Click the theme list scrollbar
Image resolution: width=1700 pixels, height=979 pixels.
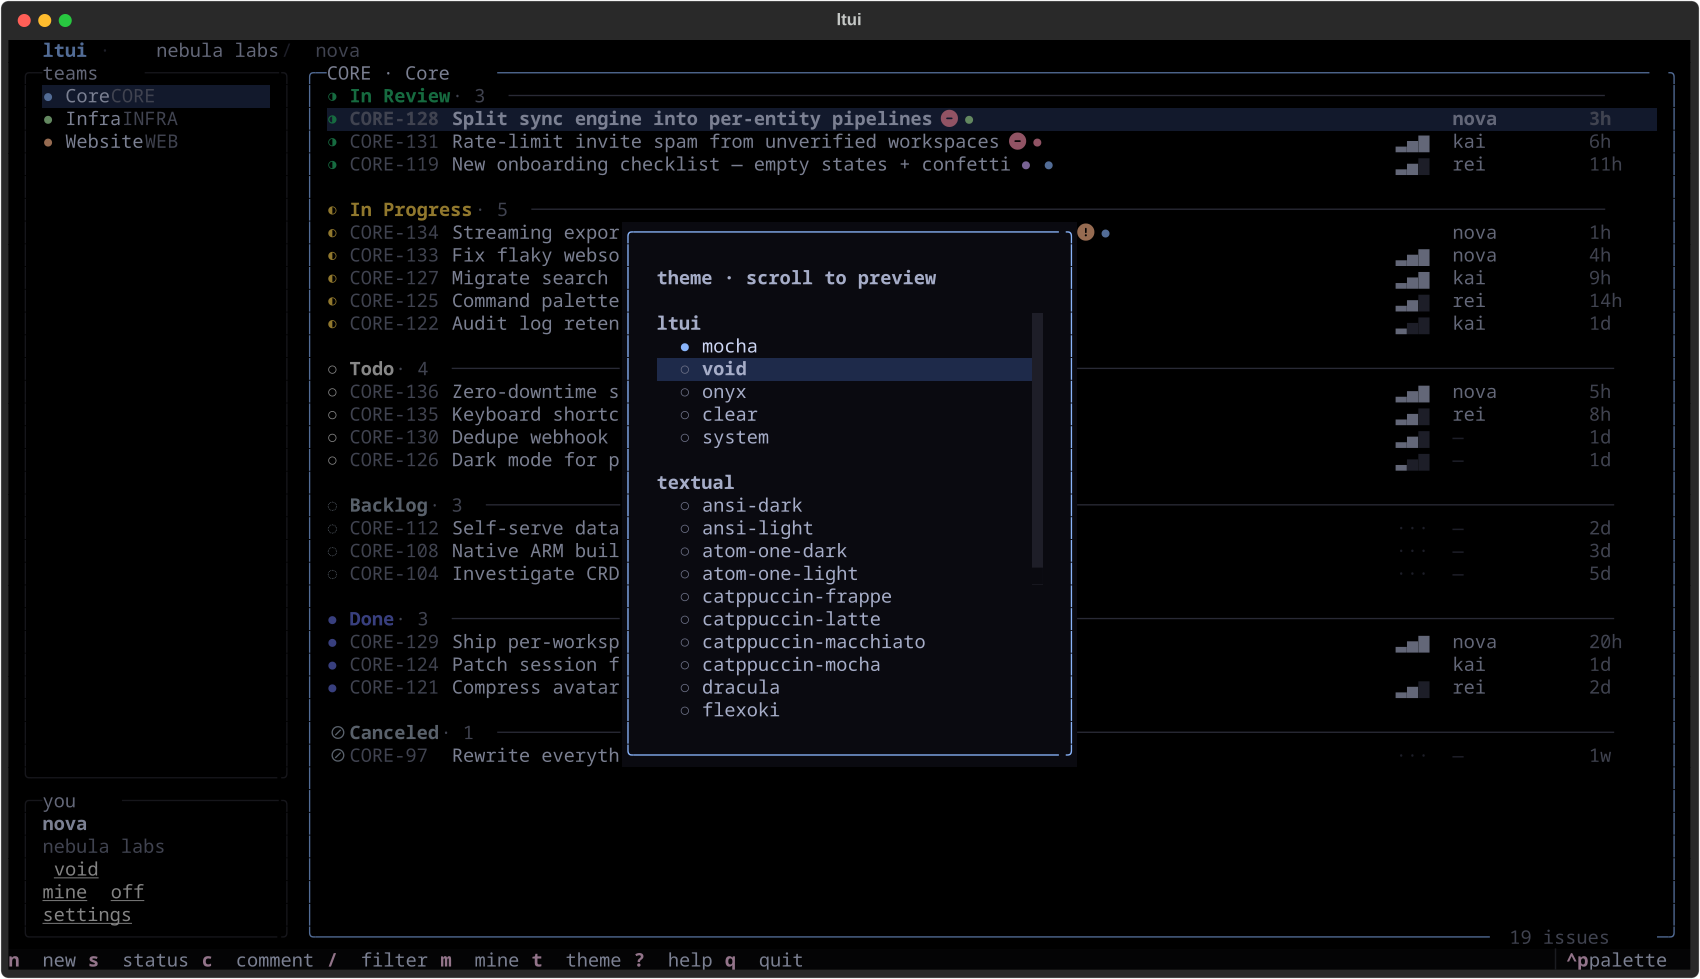(x=1037, y=440)
